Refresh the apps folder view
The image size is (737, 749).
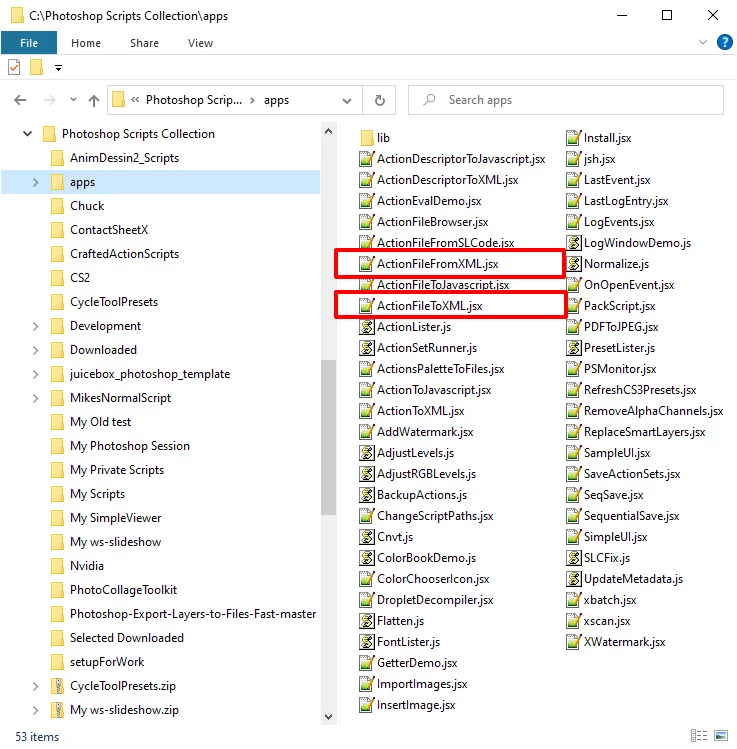[x=379, y=100]
